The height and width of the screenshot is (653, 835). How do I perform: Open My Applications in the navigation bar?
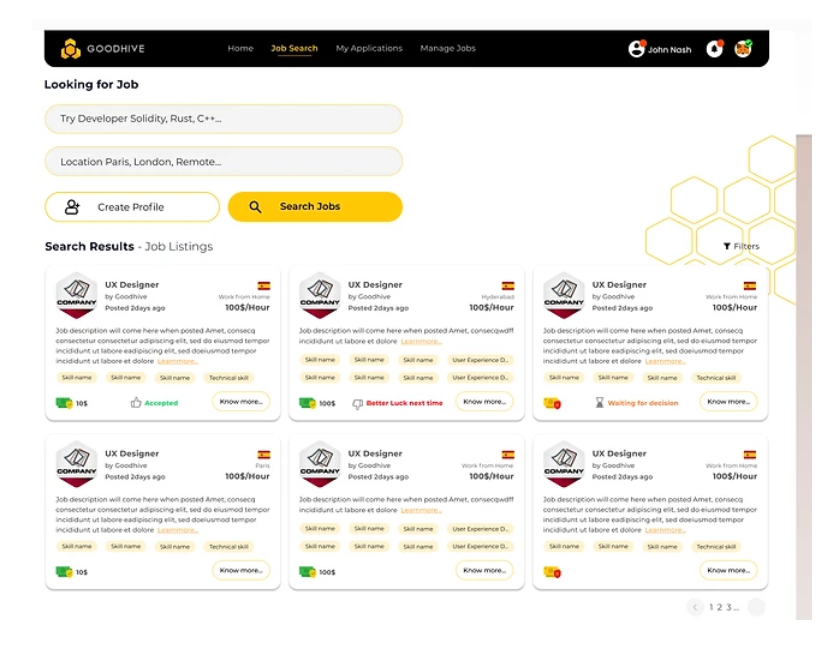click(369, 48)
